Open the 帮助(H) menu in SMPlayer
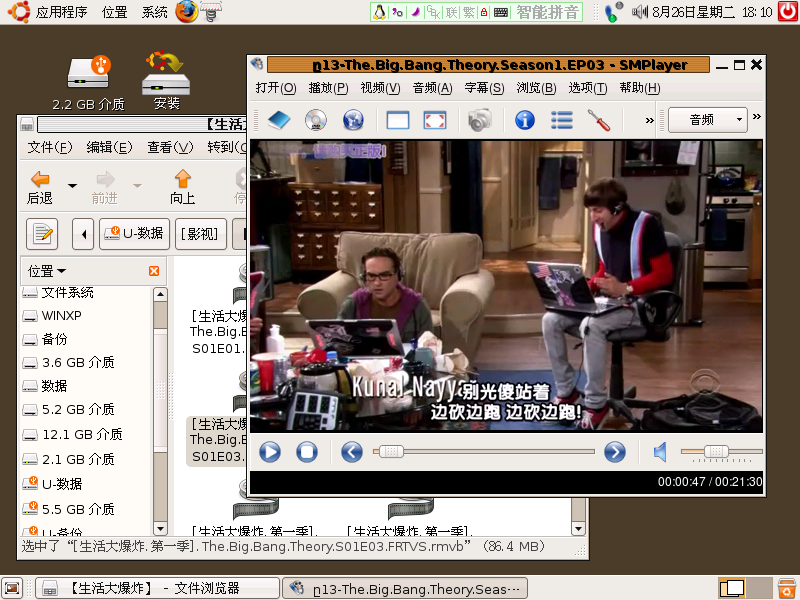The image size is (800, 600). 640,88
